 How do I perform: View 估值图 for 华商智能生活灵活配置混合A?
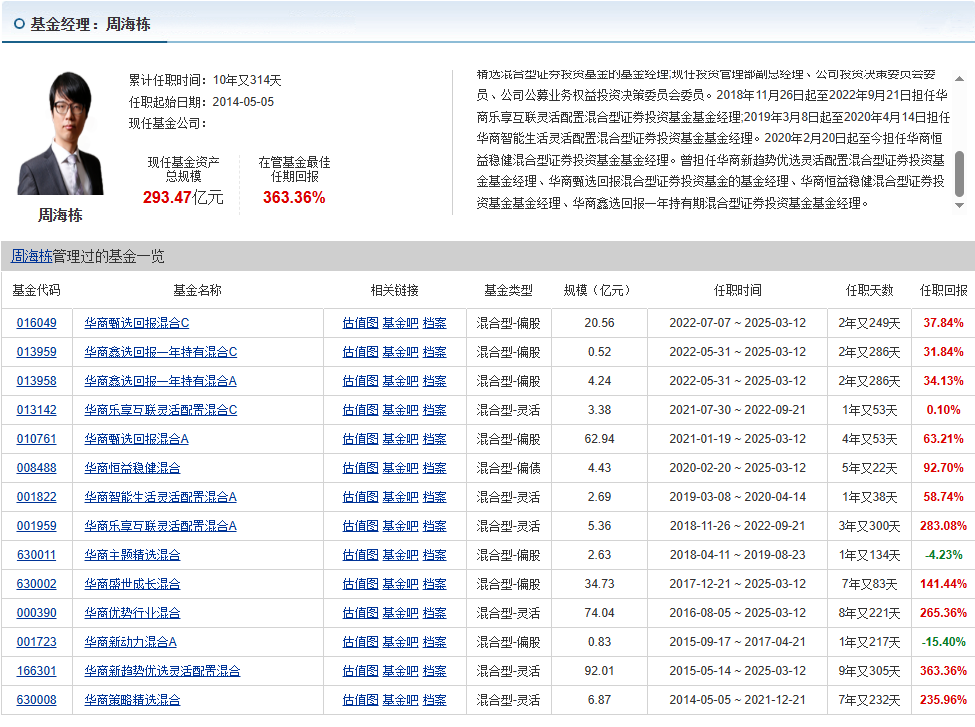360,497
